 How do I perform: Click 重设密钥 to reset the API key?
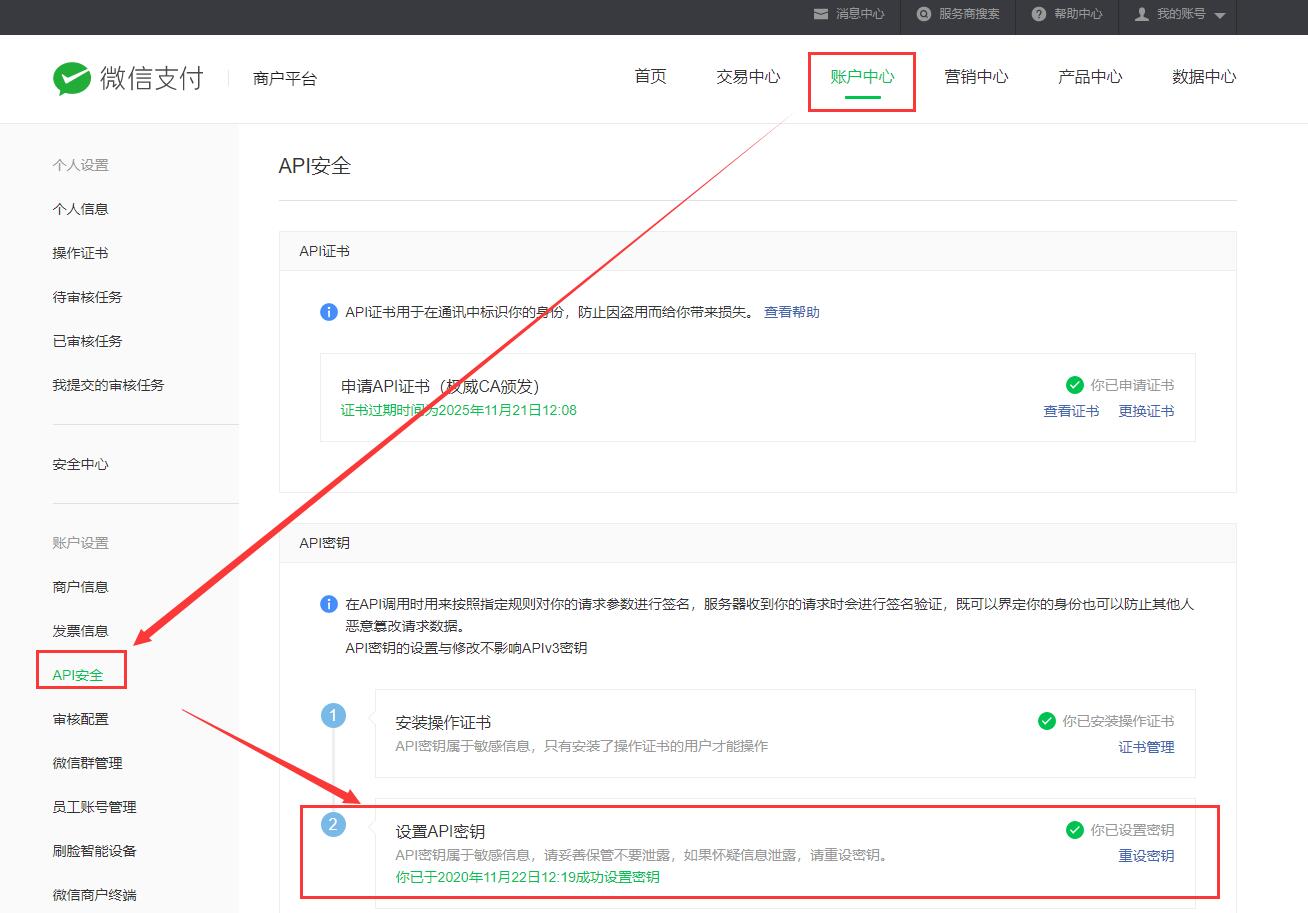pyautogui.click(x=1146, y=856)
